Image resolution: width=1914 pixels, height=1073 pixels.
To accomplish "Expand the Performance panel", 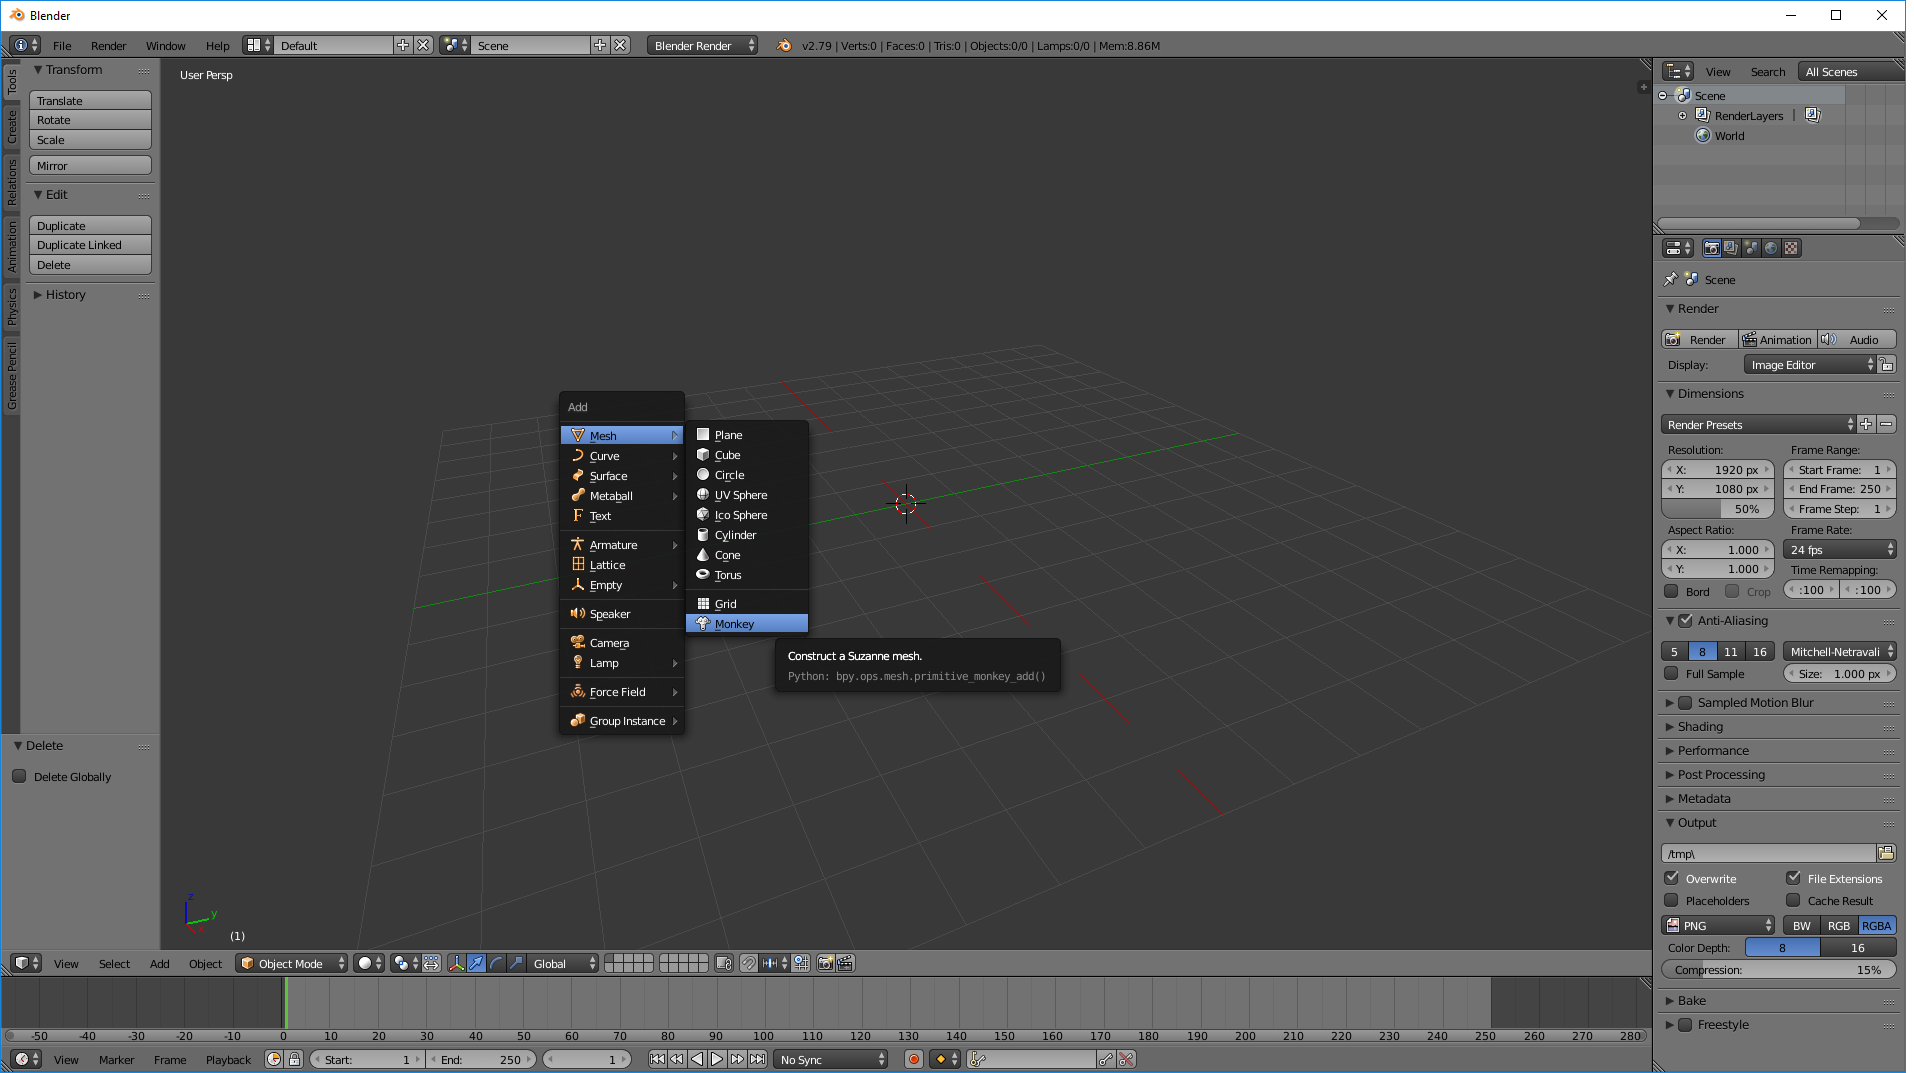I will (x=1713, y=750).
